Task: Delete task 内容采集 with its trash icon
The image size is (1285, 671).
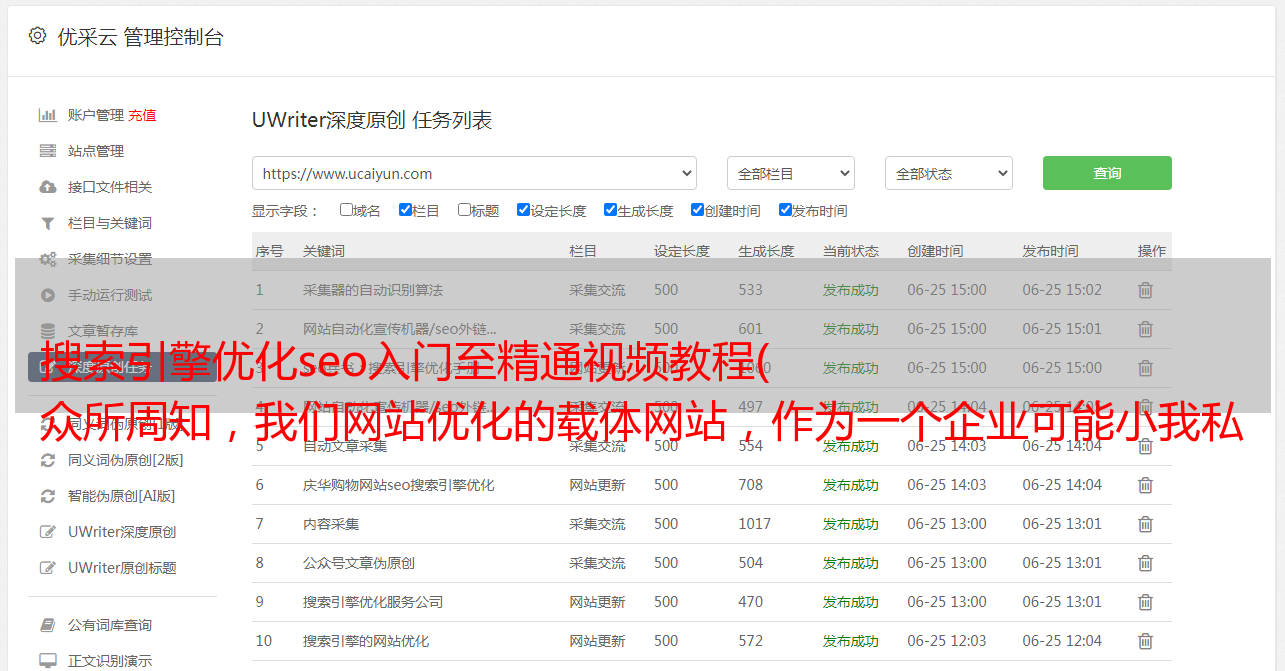Action: 1146,524
